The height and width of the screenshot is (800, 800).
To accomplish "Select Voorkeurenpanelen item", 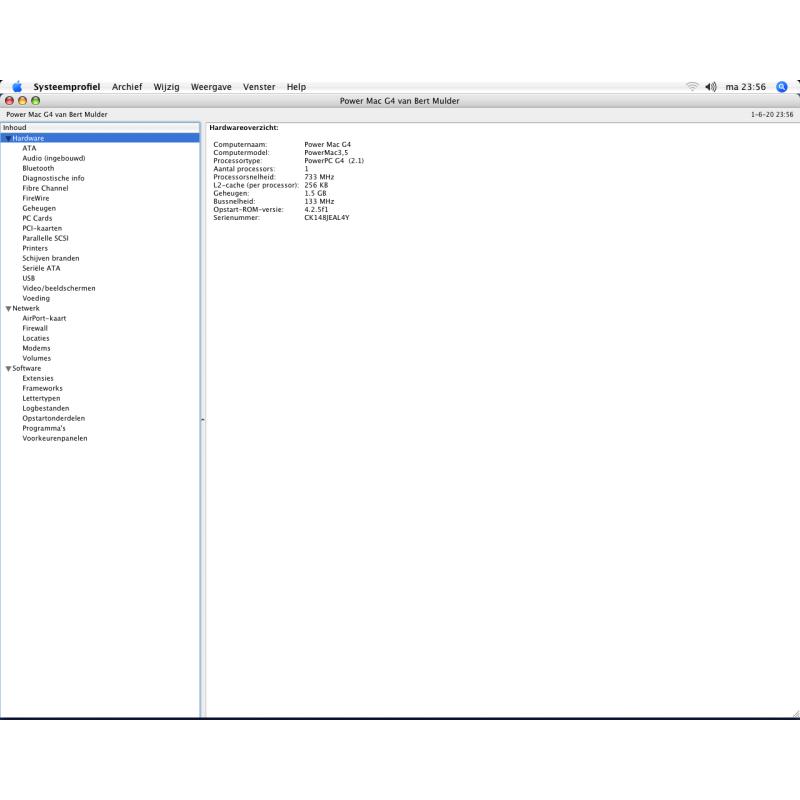I will point(55,438).
